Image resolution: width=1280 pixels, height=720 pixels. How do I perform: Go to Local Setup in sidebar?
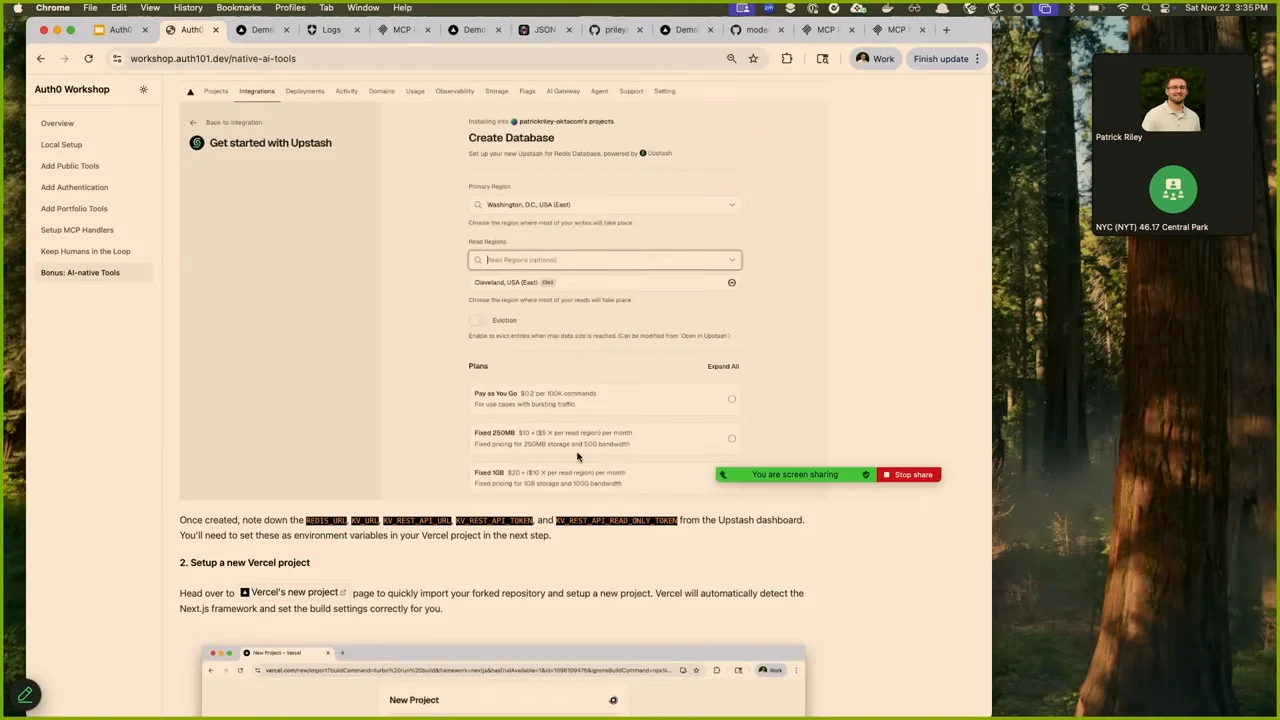(x=61, y=145)
